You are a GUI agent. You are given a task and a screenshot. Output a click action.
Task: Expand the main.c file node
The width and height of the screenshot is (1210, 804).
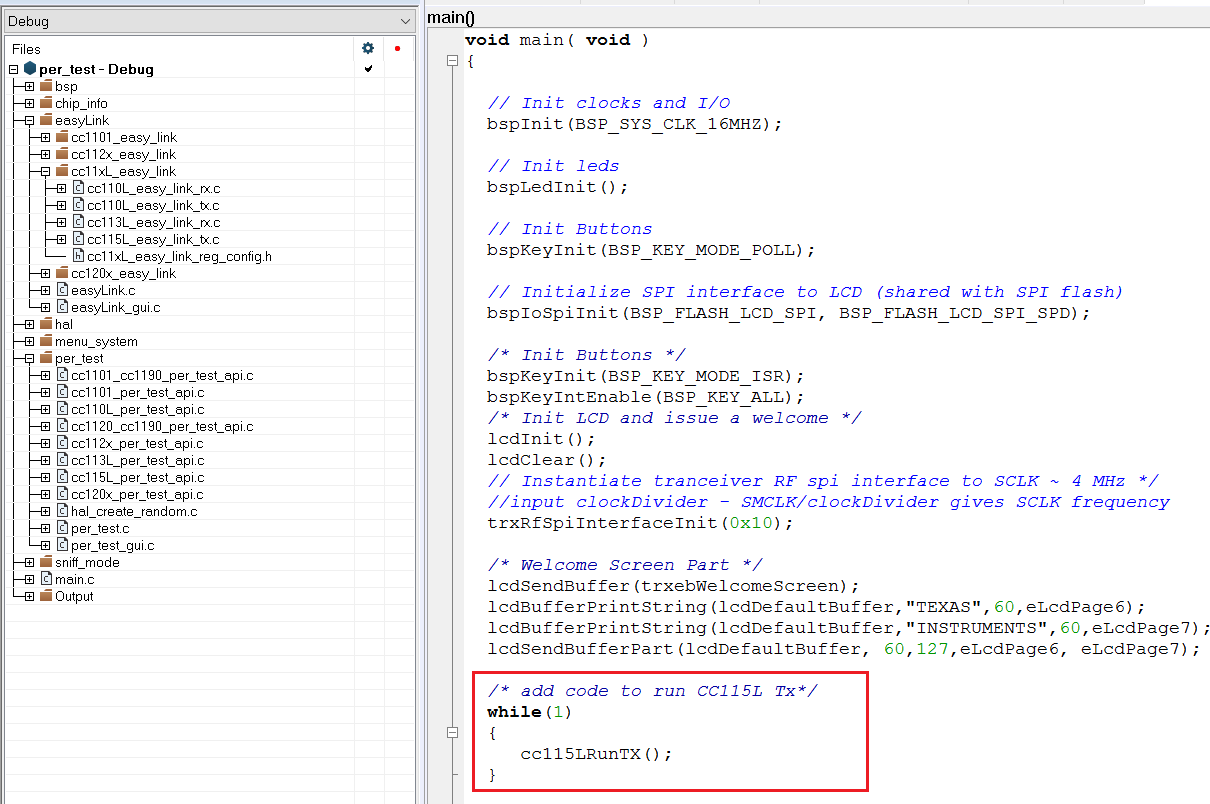tap(30, 579)
